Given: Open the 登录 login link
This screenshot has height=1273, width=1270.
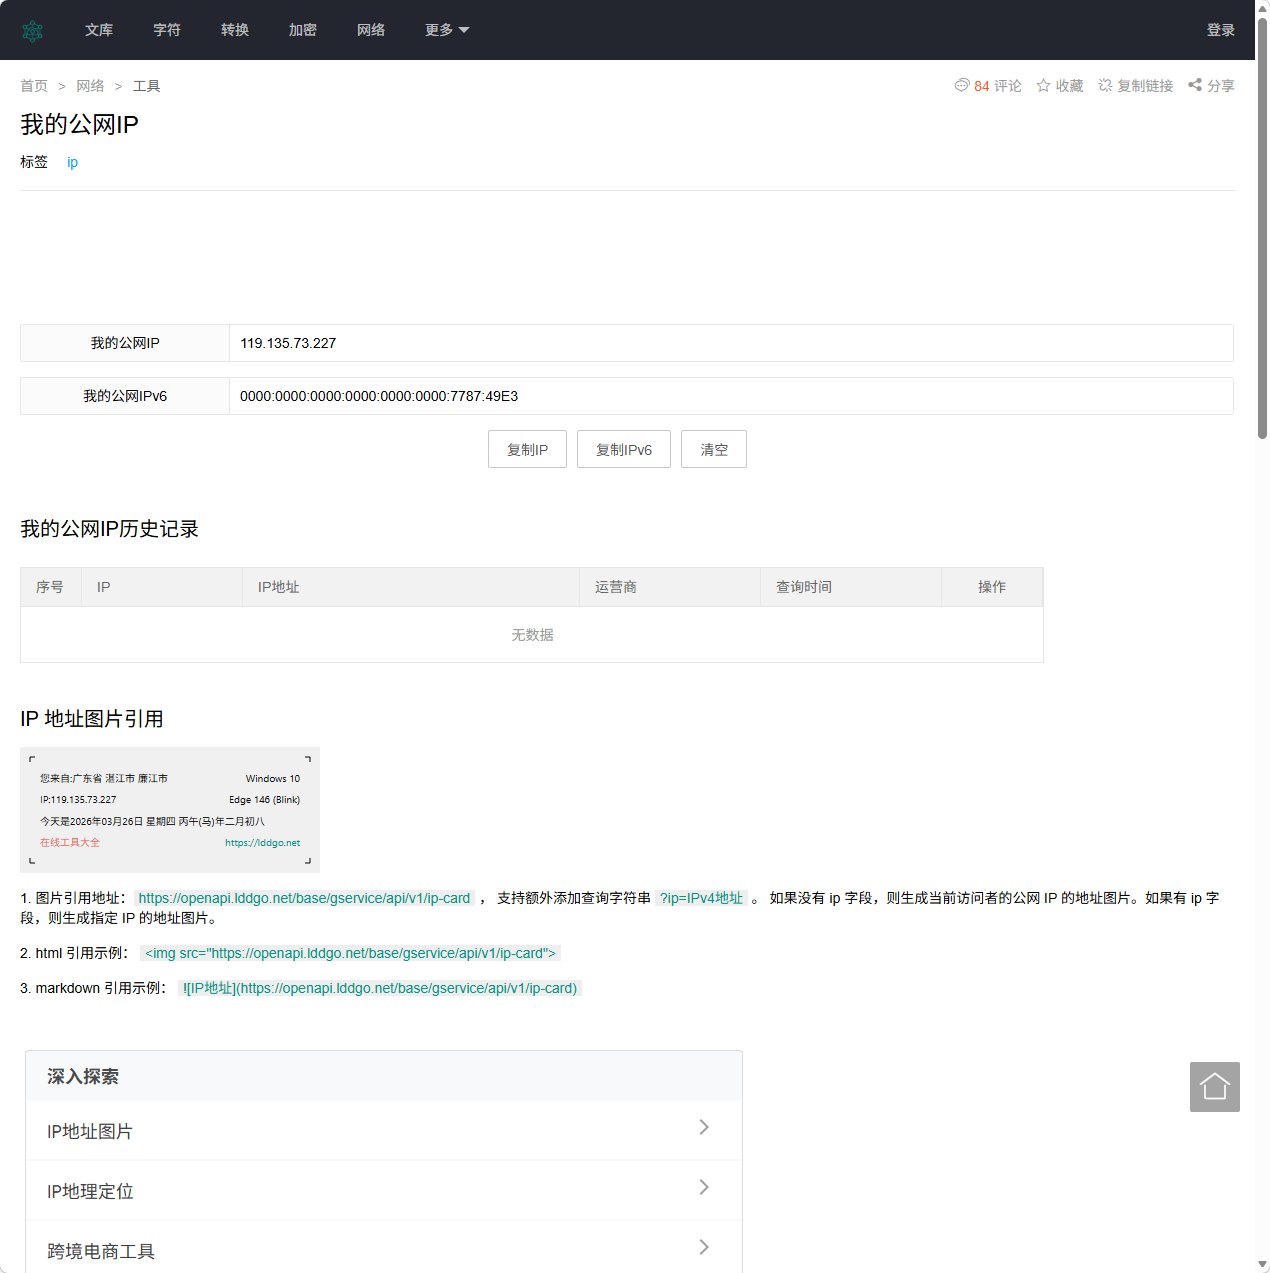Looking at the screenshot, I should [x=1220, y=30].
